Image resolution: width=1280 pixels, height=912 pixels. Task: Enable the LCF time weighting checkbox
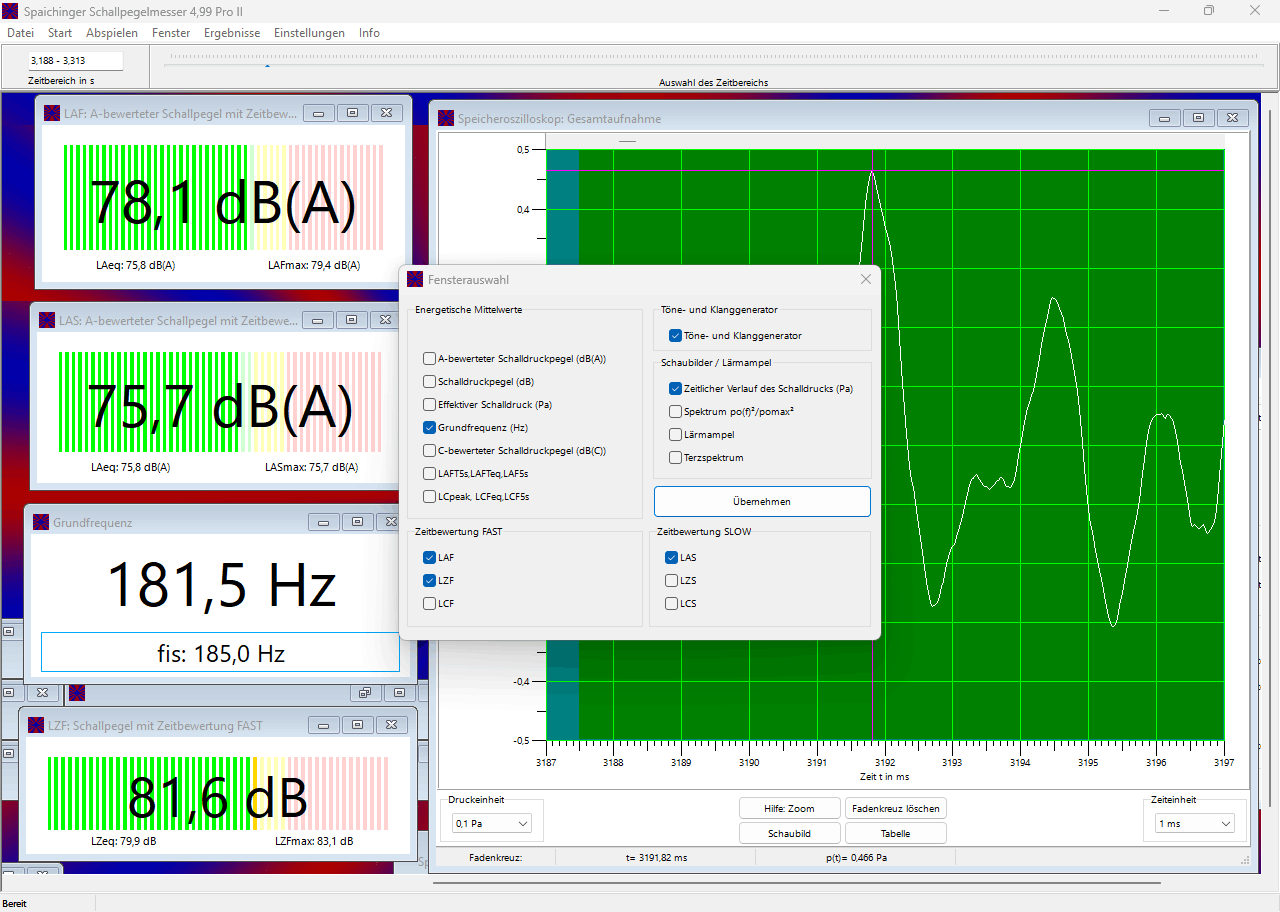[429, 603]
